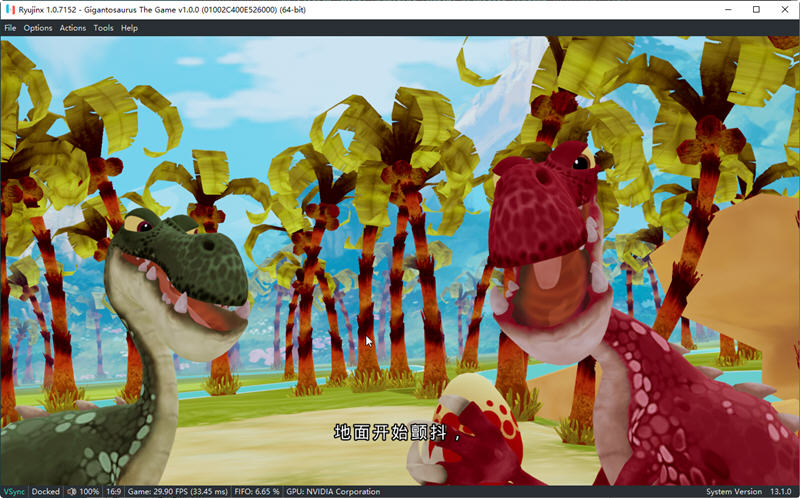Viewport: 800px width, 498px height.
Task: Close the Ryujinx window
Action: [785, 10]
